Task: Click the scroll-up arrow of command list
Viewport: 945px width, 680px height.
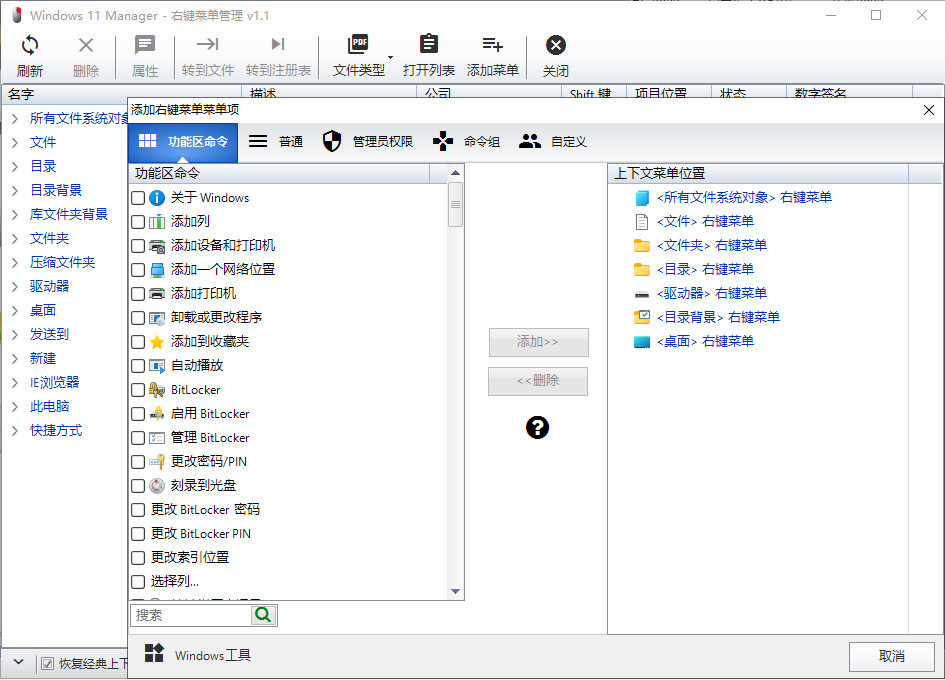Action: click(456, 173)
